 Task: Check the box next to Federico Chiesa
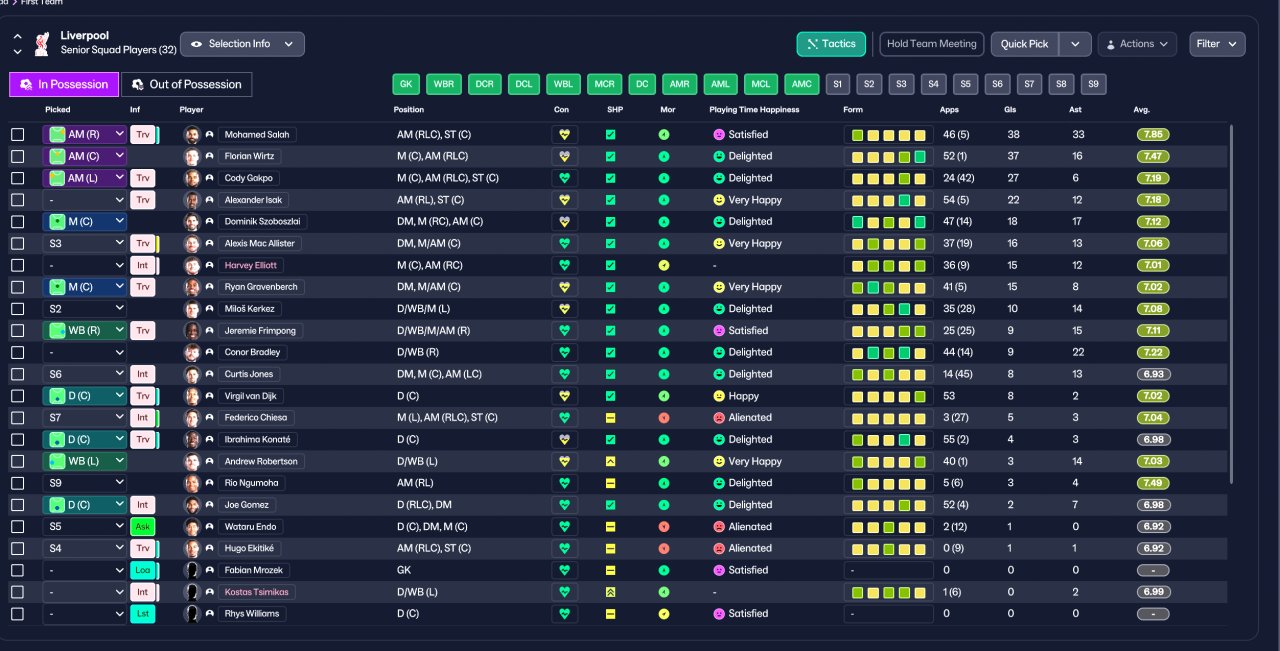(18, 418)
